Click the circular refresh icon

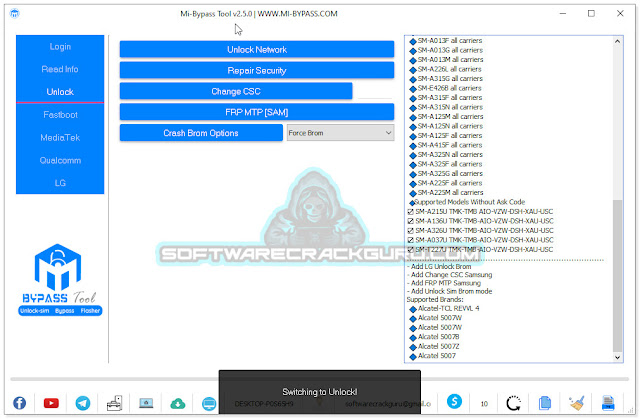513,403
